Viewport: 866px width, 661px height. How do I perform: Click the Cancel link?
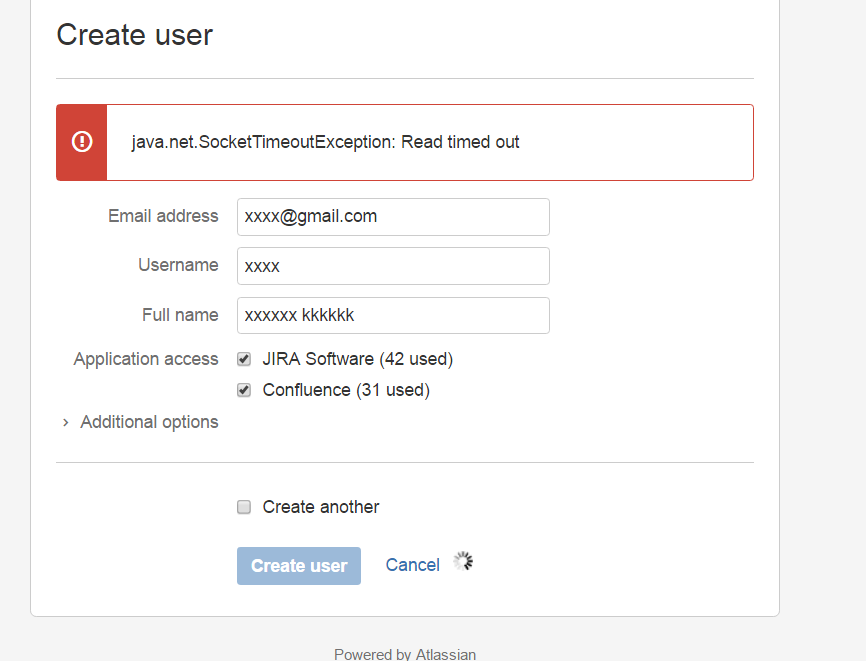point(412,564)
